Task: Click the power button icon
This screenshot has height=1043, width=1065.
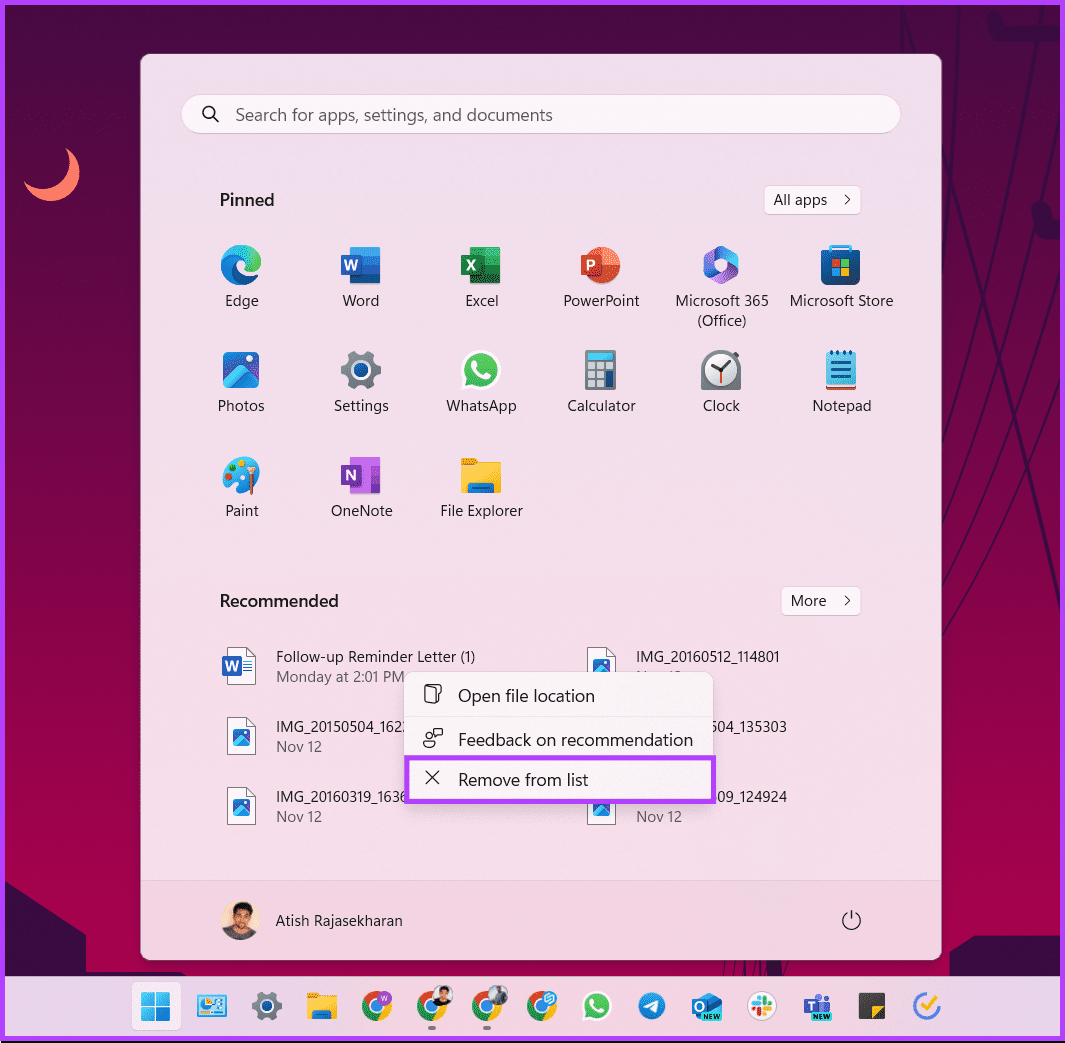Action: point(851,920)
